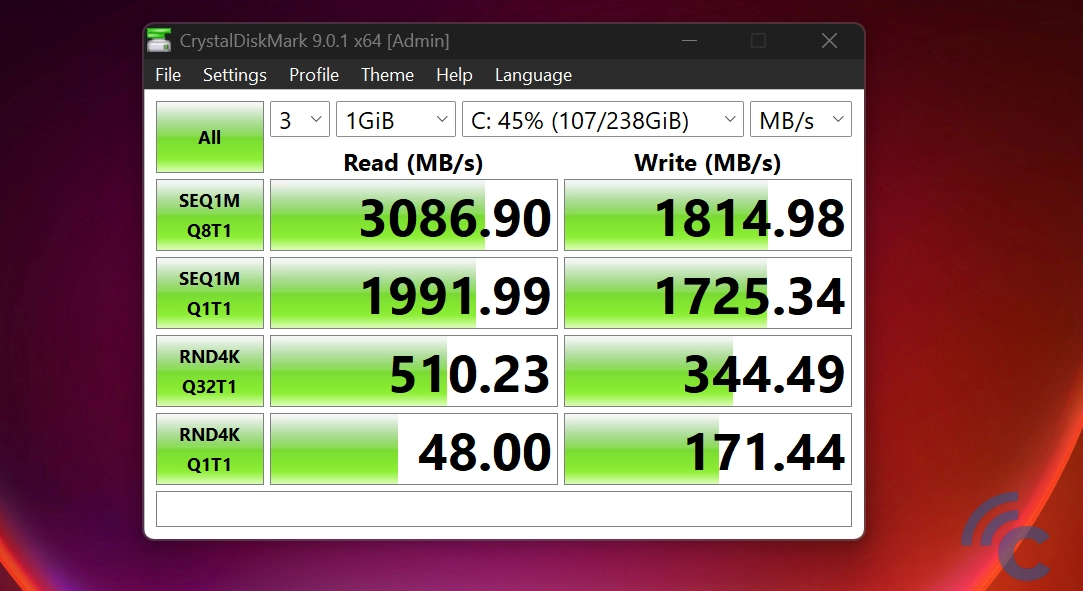Minimize the CrystalDiskMark window
Image resolution: width=1083 pixels, height=591 pixels.
pyautogui.click(x=689, y=41)
